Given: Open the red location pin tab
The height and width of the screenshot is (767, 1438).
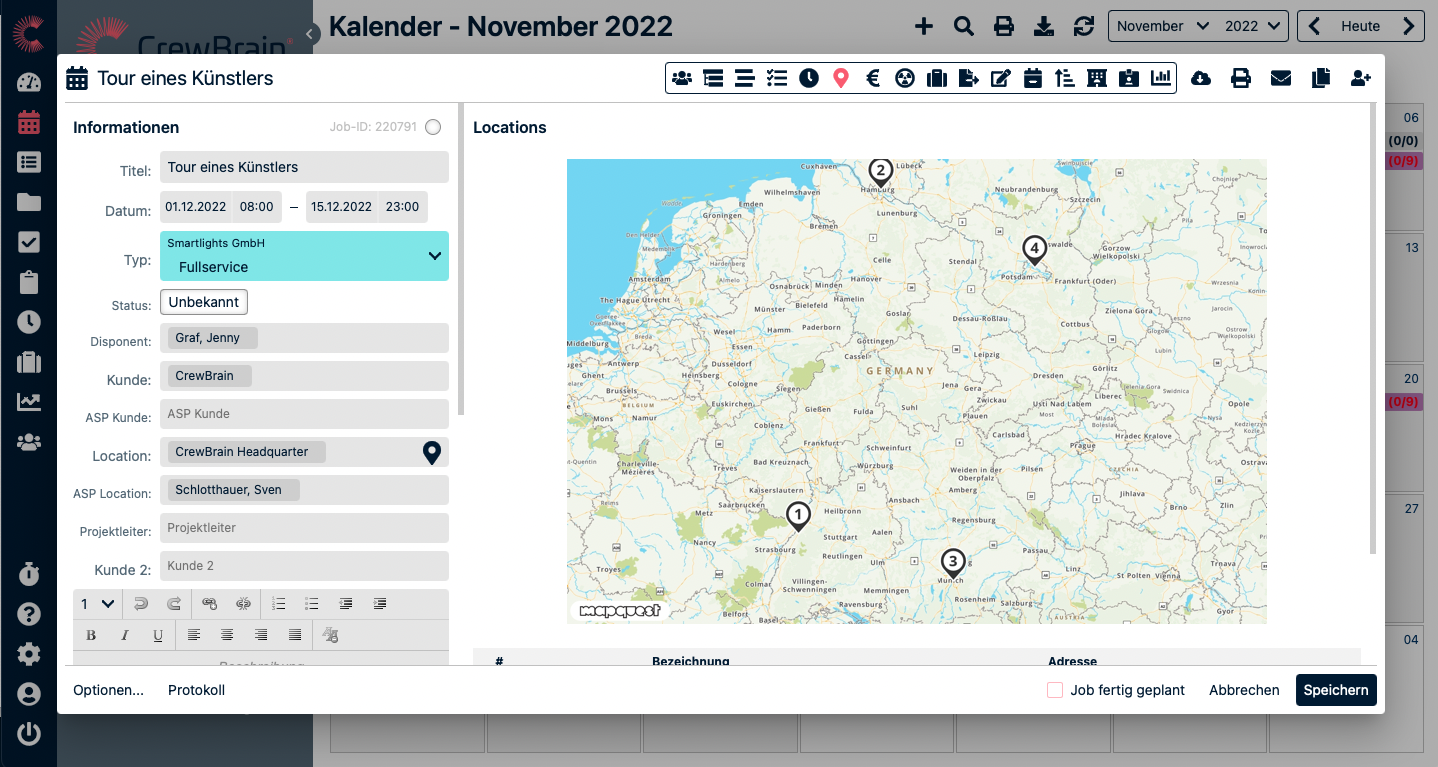Looking at the screenshot, I should click(x=841, y=78).
